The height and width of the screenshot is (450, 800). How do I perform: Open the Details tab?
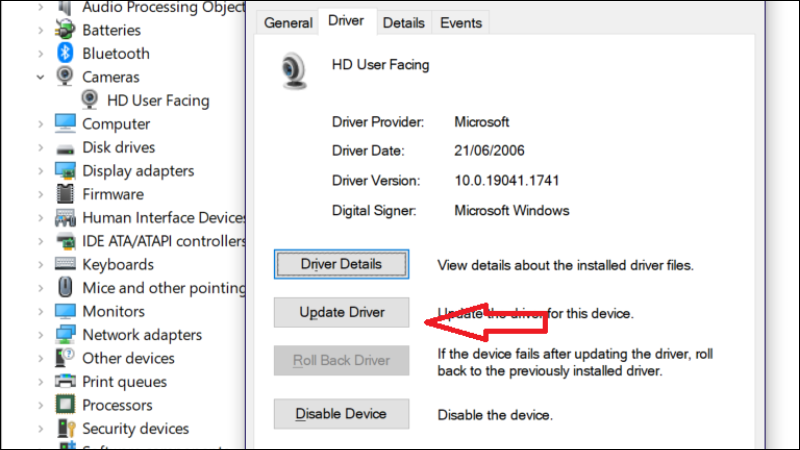[404, 23]
